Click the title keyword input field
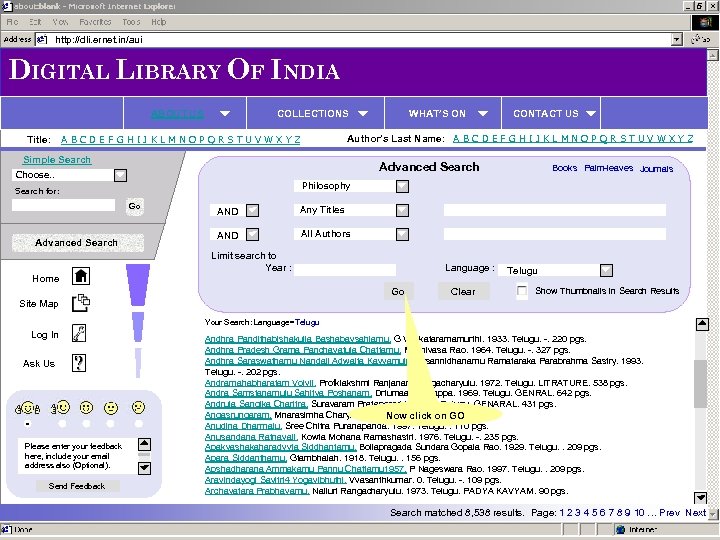 click(x=555, y=210)
